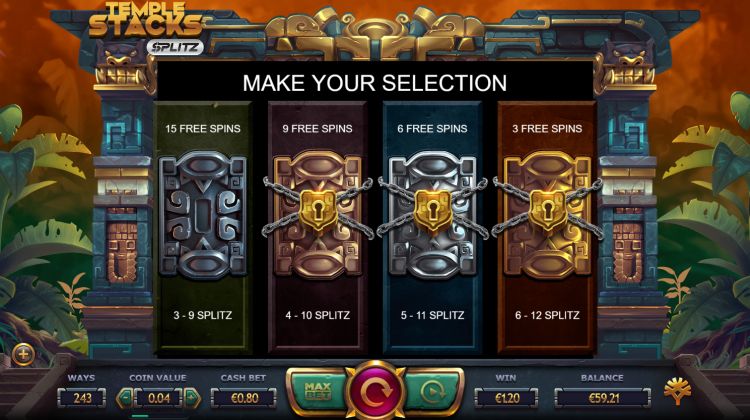
Task: Click the balance display €59.21
Action: click(x=603, y=398)
